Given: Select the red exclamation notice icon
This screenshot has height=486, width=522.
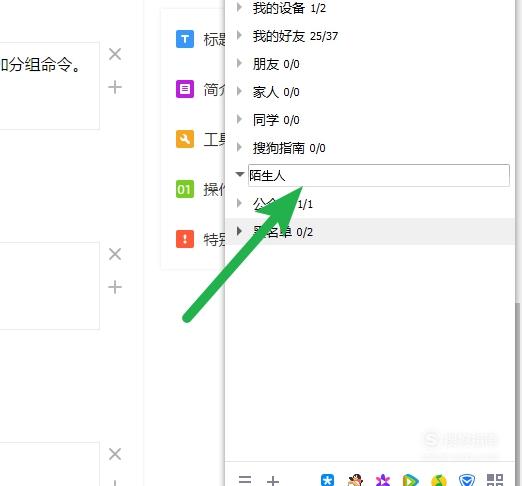Looking at the screenshot, I should click(x=185, y=239).
